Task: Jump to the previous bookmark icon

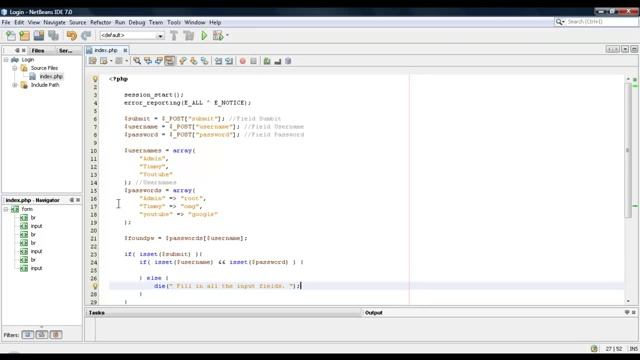Action: point(182,61)
